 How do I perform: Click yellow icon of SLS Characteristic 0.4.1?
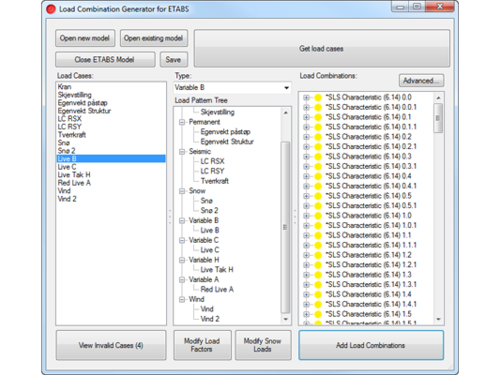[x=318, y=186]
